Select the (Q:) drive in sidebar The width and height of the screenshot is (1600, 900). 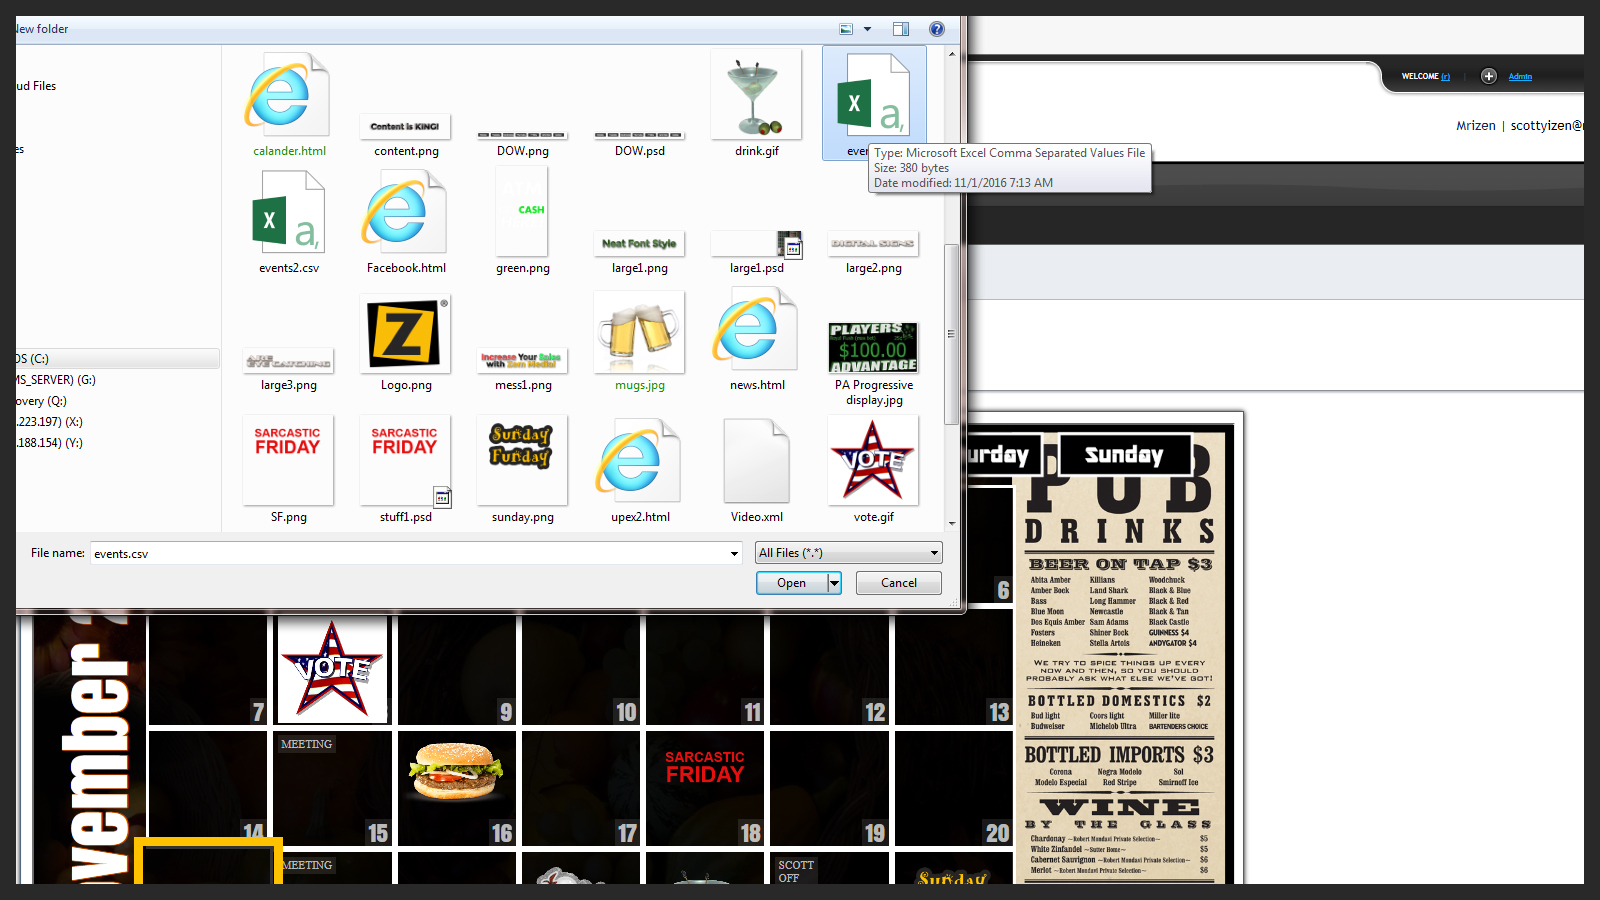42,400
